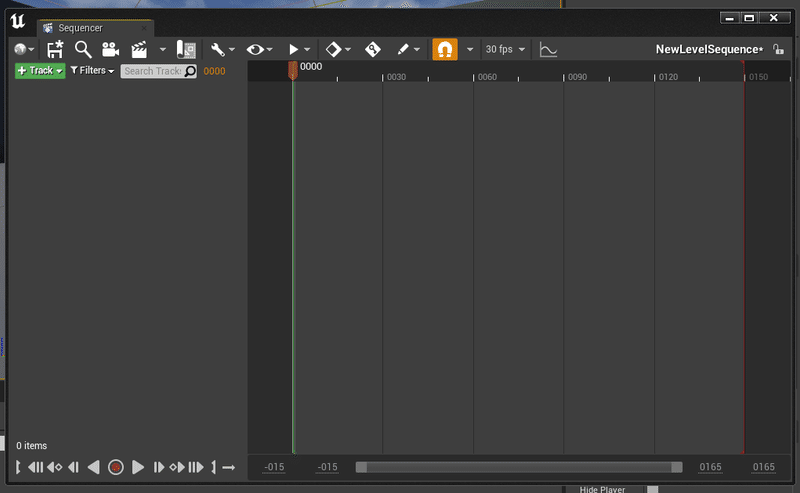Image resolution: width=800 pixels, height=493 pixels.
Task: Click the Unreal Engine logo icon
Action: point(17,21)
